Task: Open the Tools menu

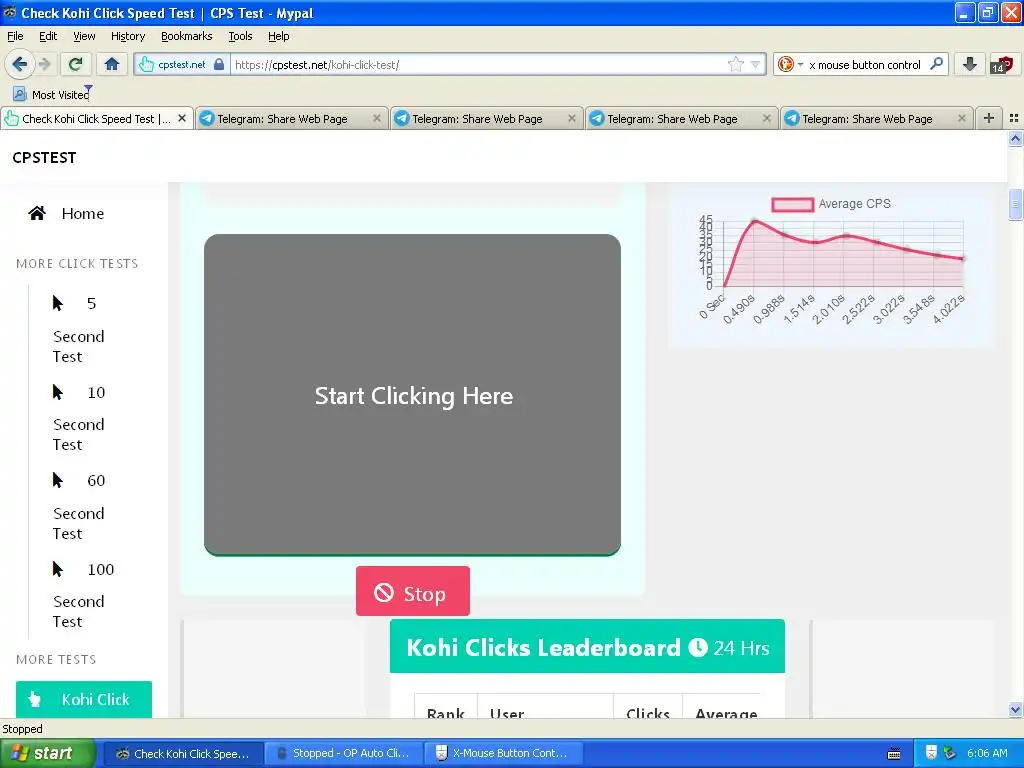Action: [240, 36]
